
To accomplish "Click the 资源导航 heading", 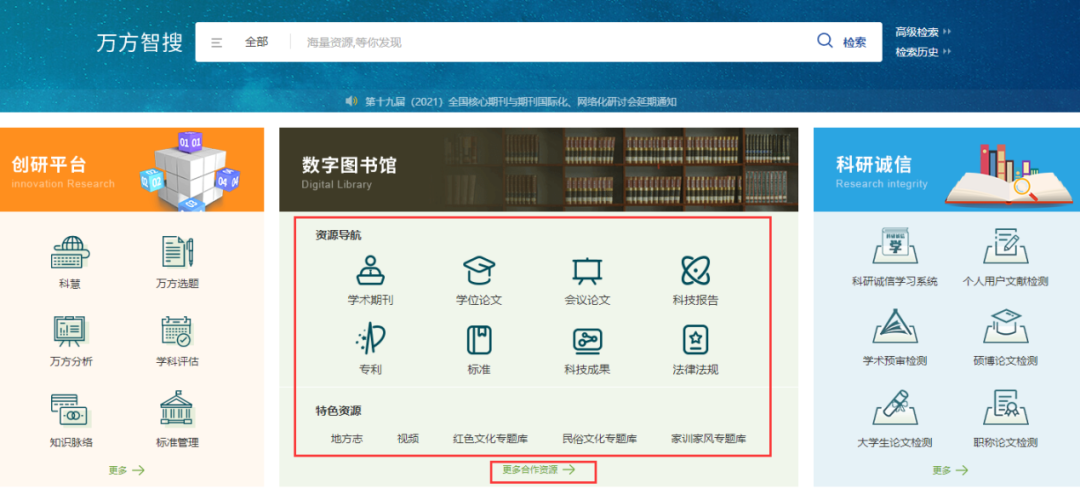I will [338, 236].
